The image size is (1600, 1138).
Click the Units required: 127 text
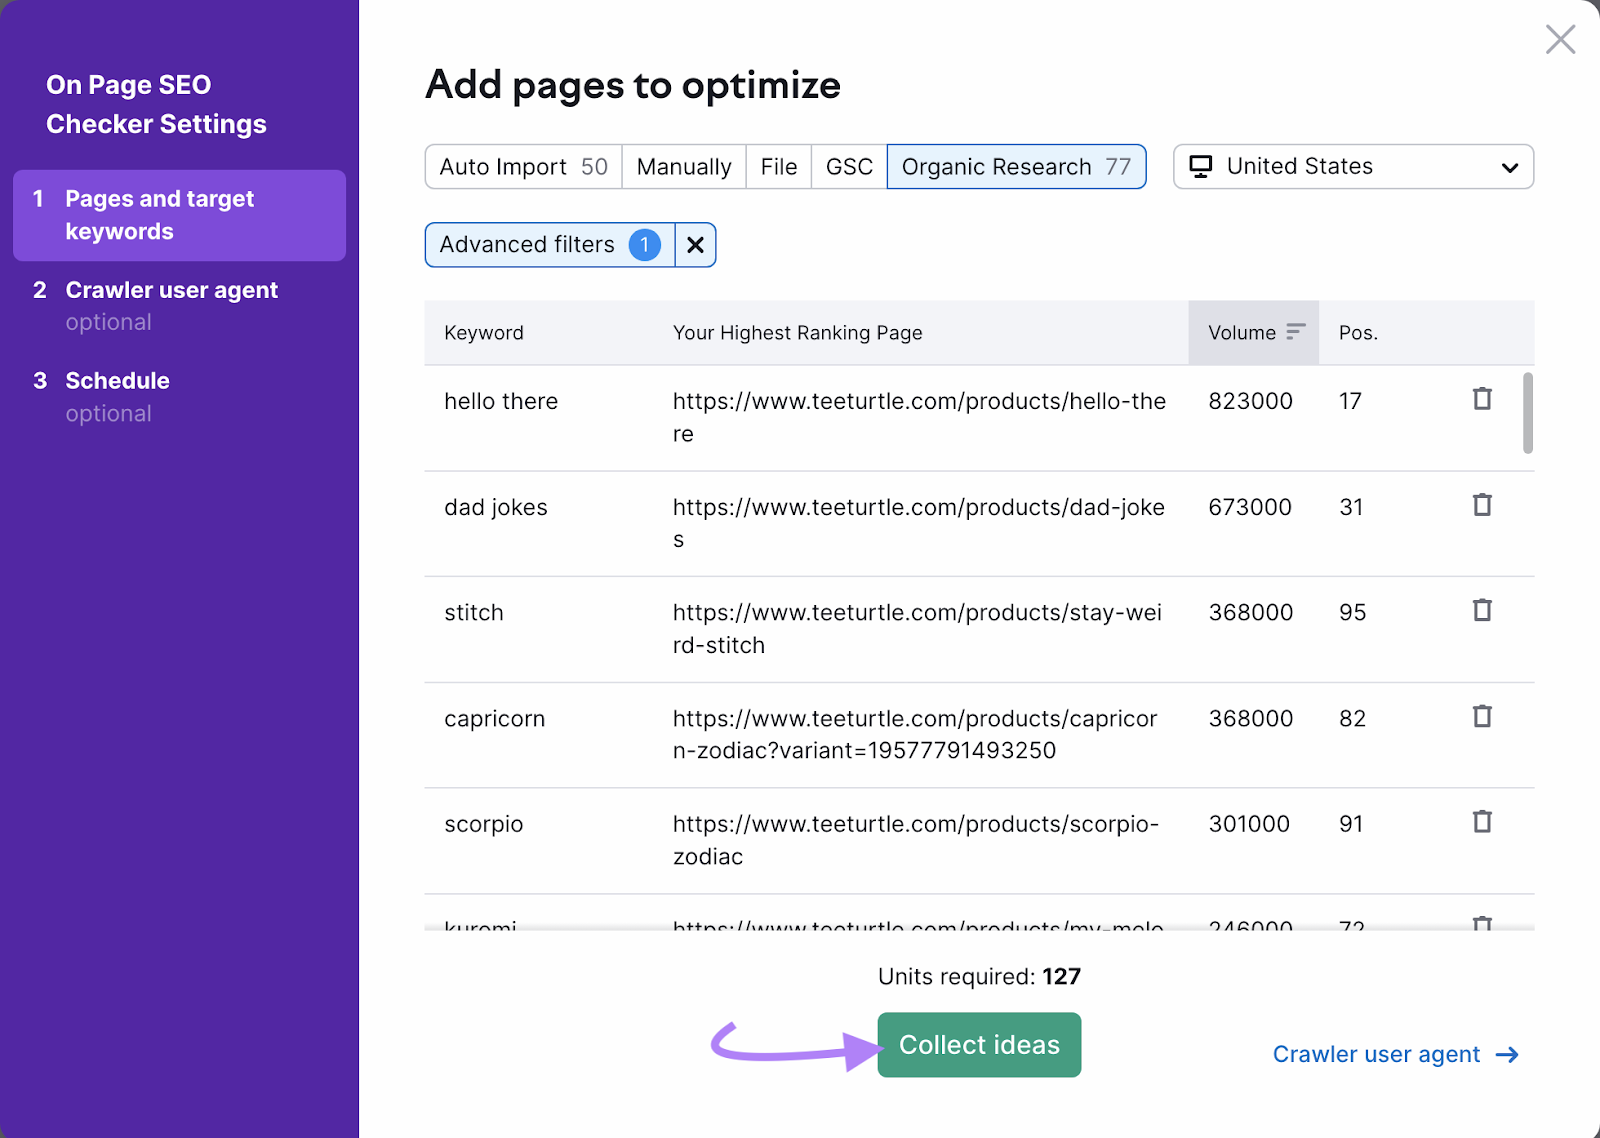[x=979, y=976]
